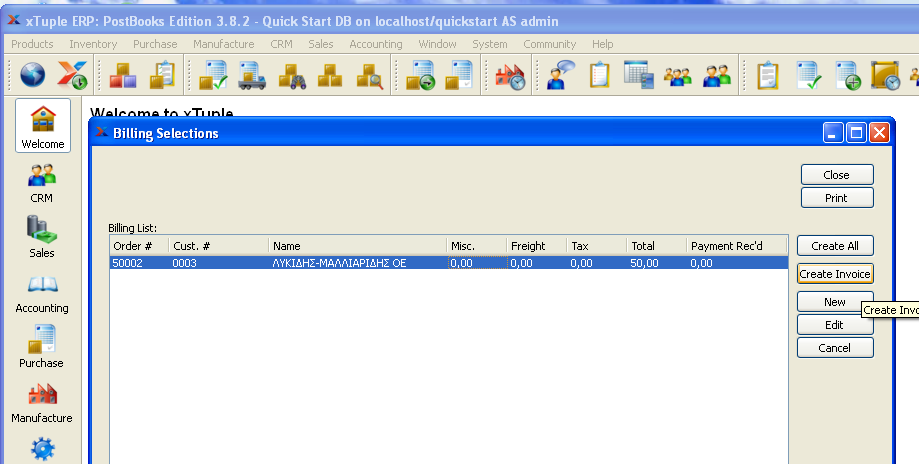Open the Window menu
The width and height of the screenshot is (919, 464).
pos(437,44)
